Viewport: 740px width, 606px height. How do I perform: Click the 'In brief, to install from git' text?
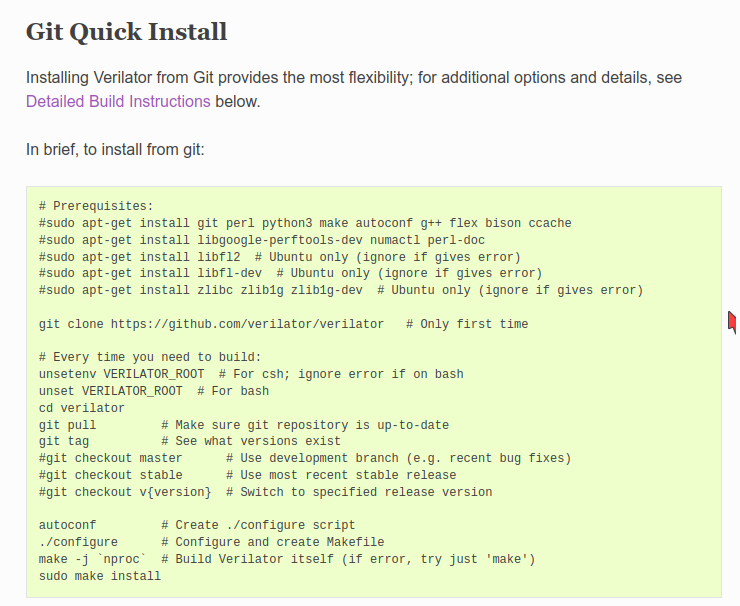(115, 150)
